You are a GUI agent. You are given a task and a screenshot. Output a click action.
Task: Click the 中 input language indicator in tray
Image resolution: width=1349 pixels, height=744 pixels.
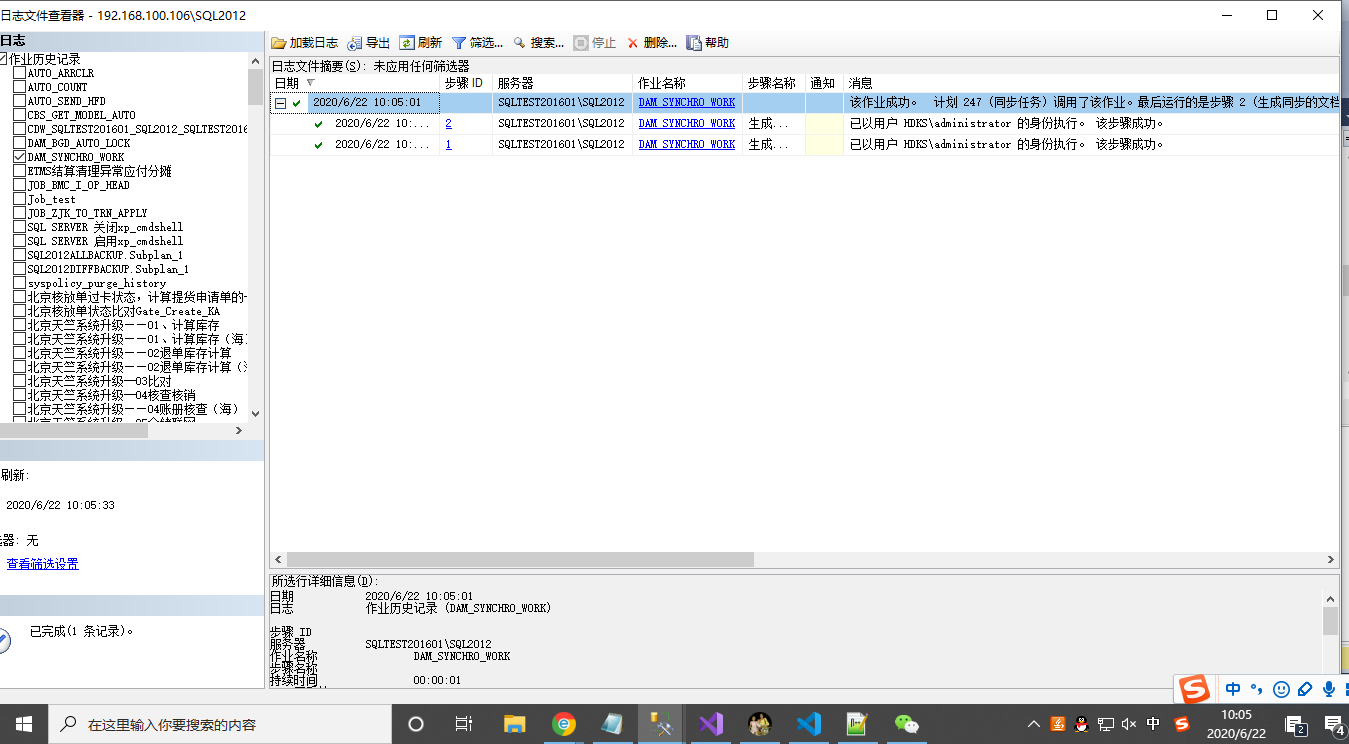point(1153,724)
